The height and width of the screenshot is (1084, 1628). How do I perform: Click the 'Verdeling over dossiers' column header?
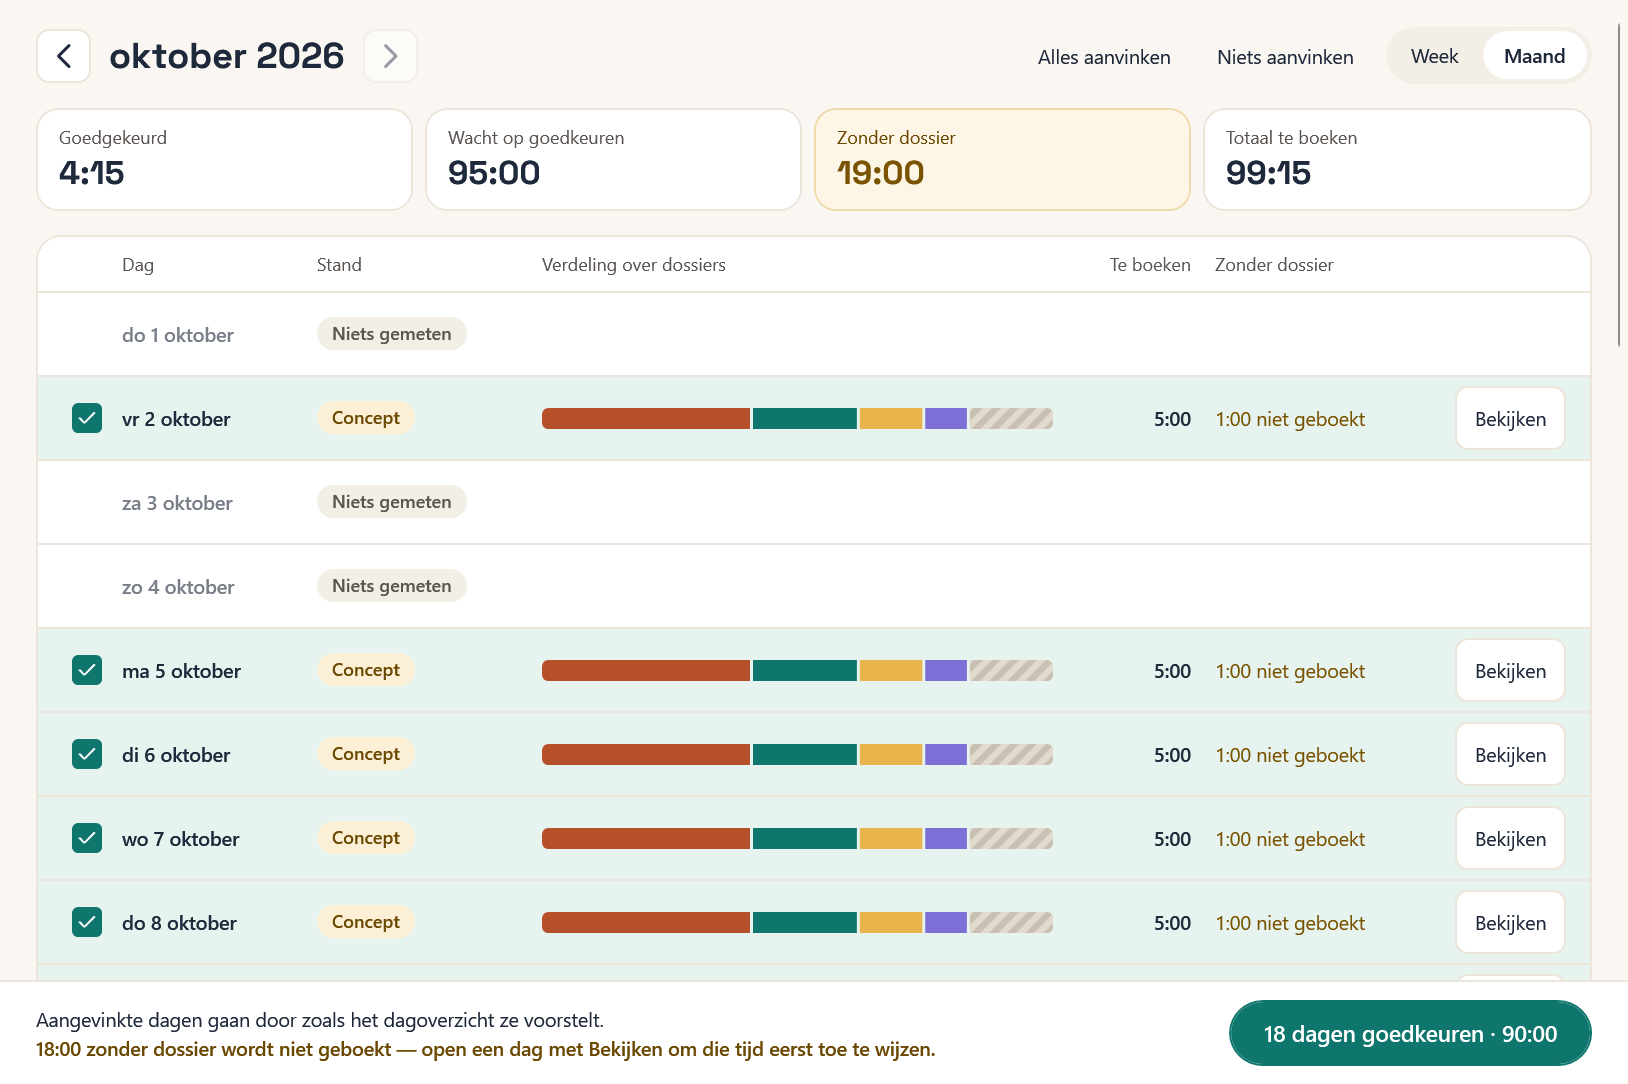634,265
